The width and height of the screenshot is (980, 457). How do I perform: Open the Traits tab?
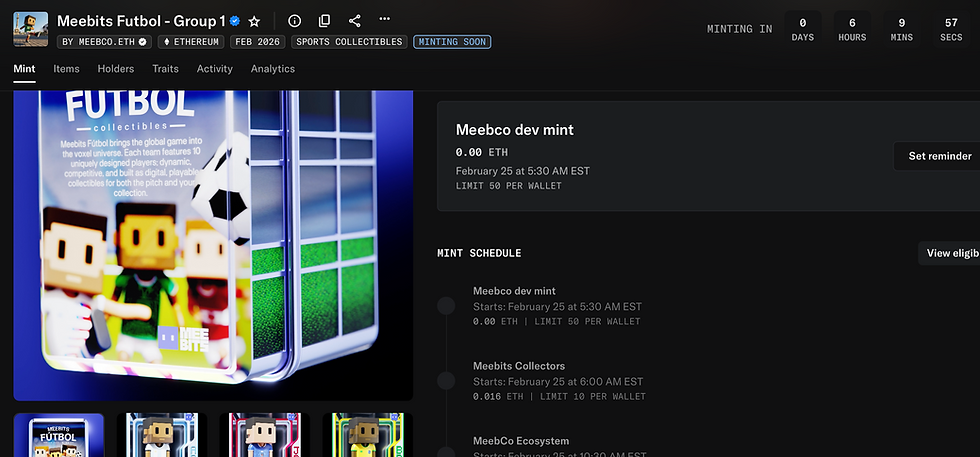[166, 69]
